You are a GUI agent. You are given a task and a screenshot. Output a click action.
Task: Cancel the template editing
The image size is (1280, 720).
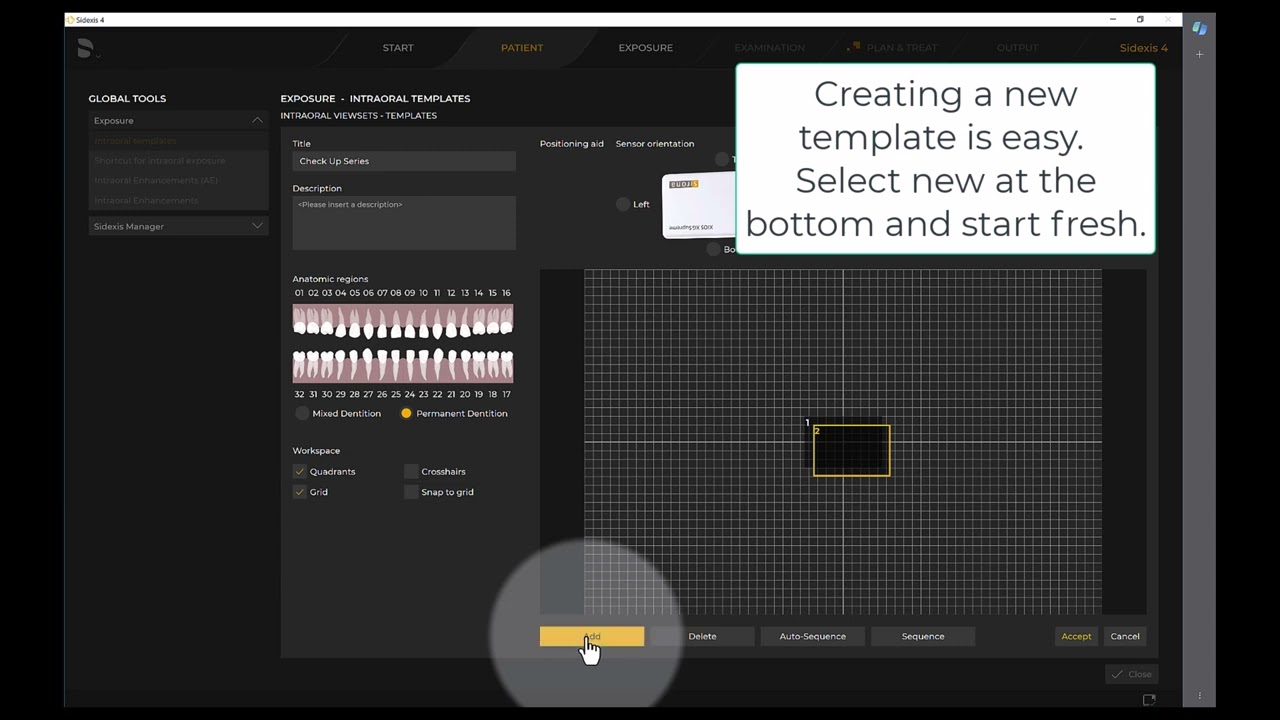1125,636
